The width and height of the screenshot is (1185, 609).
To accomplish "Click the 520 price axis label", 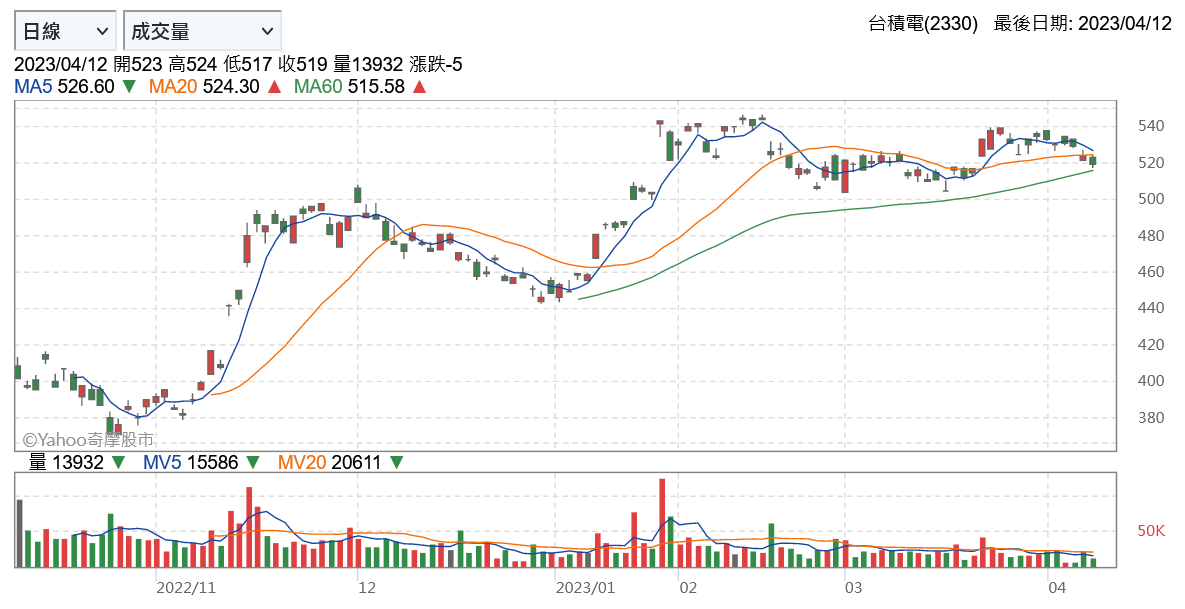I will (1150, 162).
